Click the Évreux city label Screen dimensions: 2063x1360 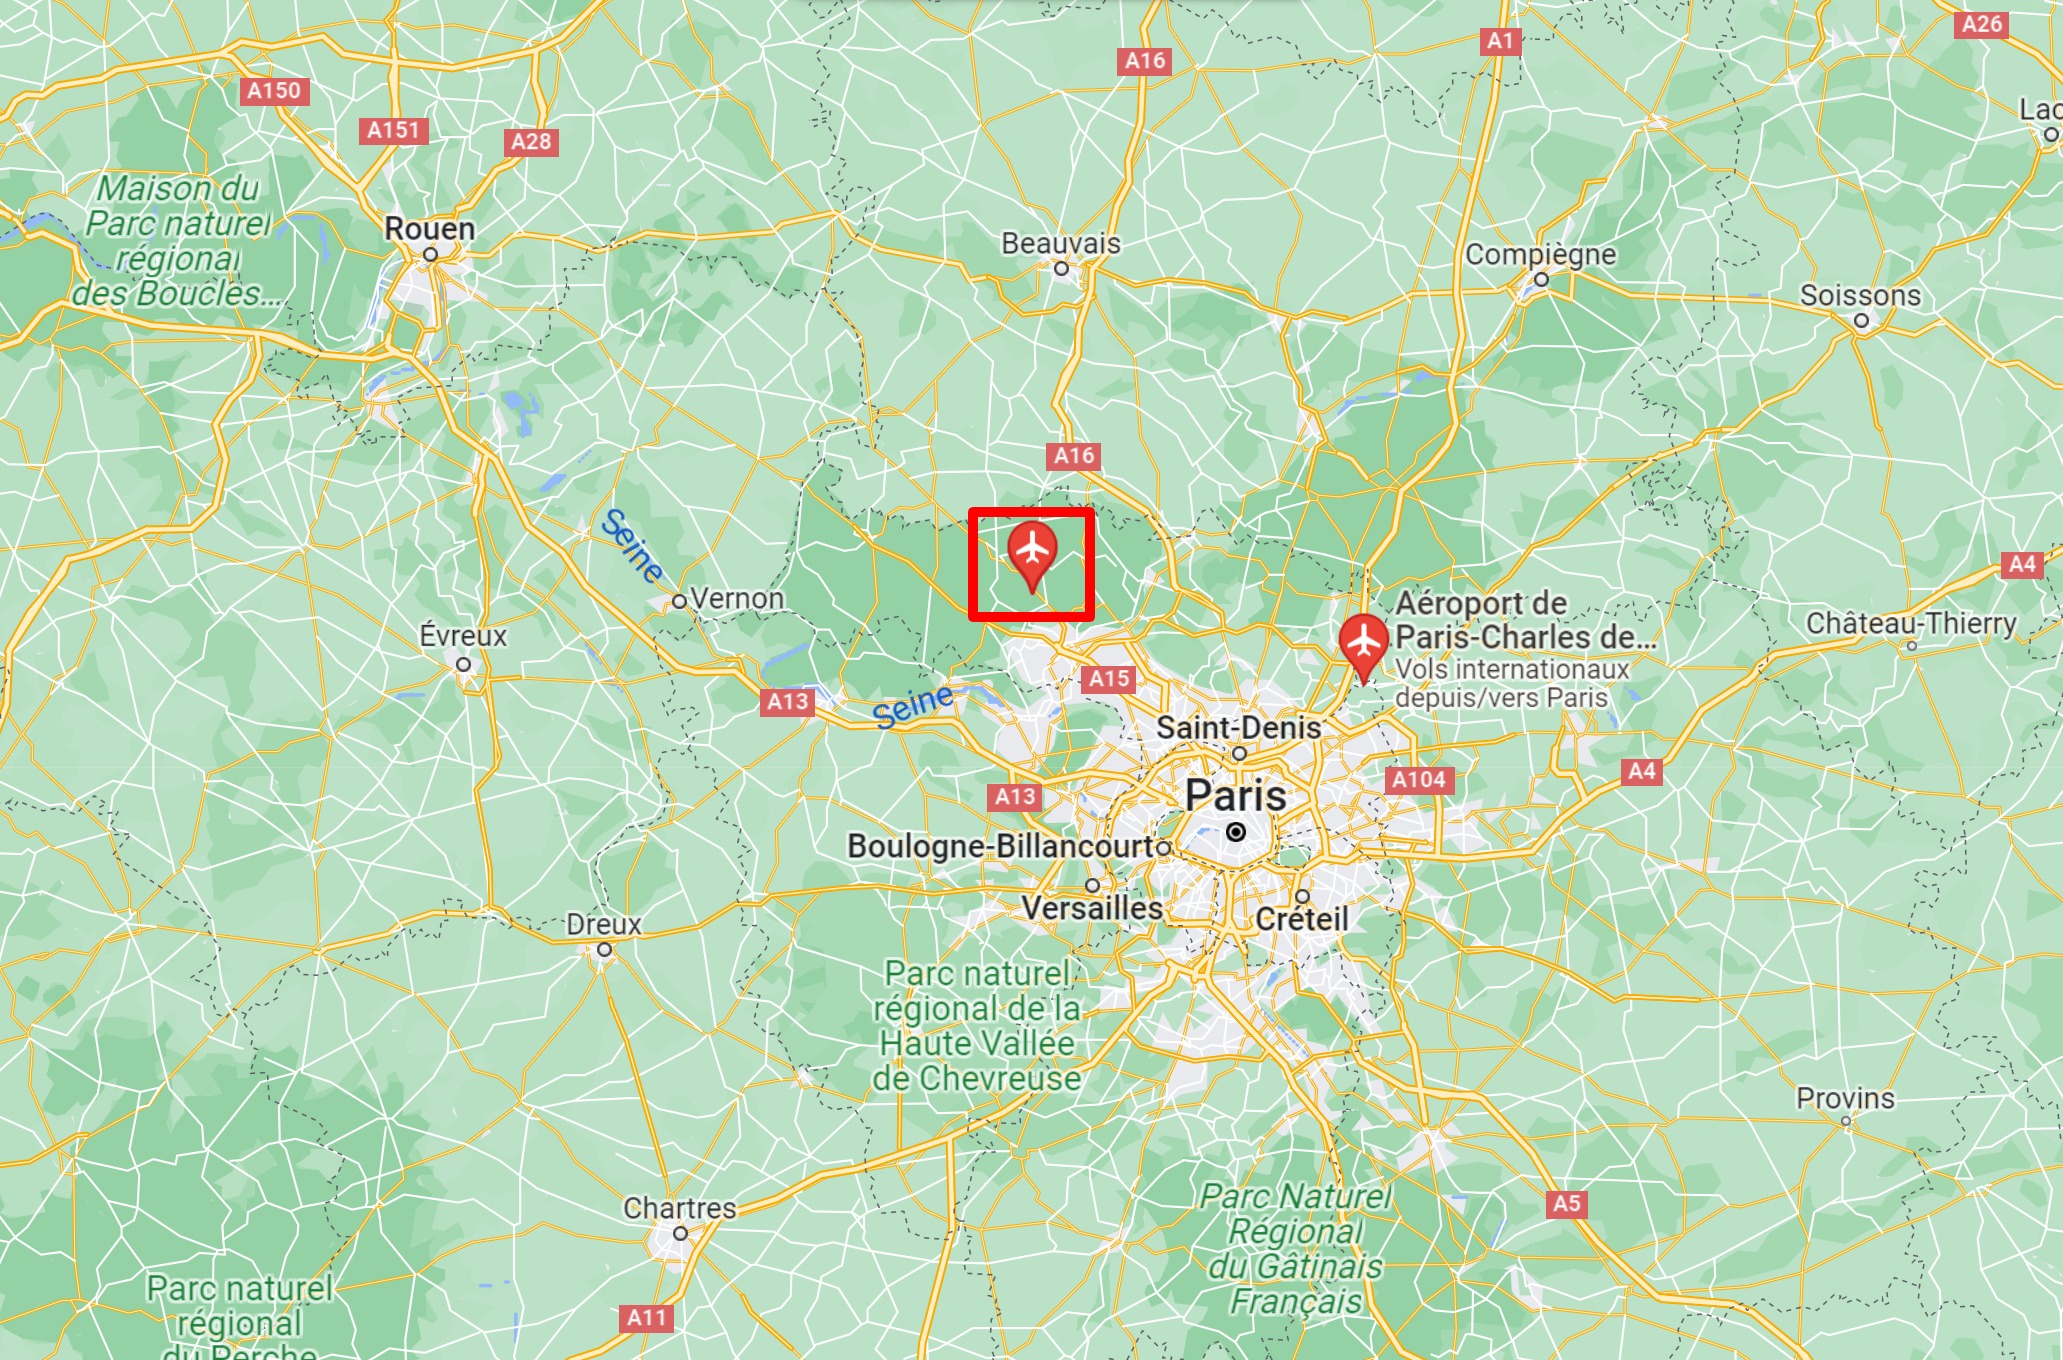pyautogui.click(x=463, y=636)
